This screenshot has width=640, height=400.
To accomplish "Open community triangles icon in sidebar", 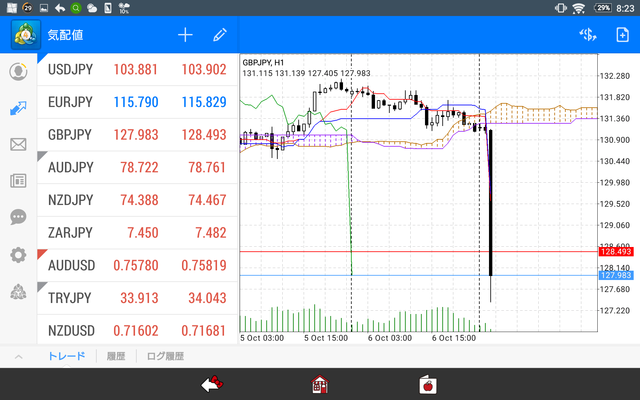I will pyautogui.click(x=18, y=291).
